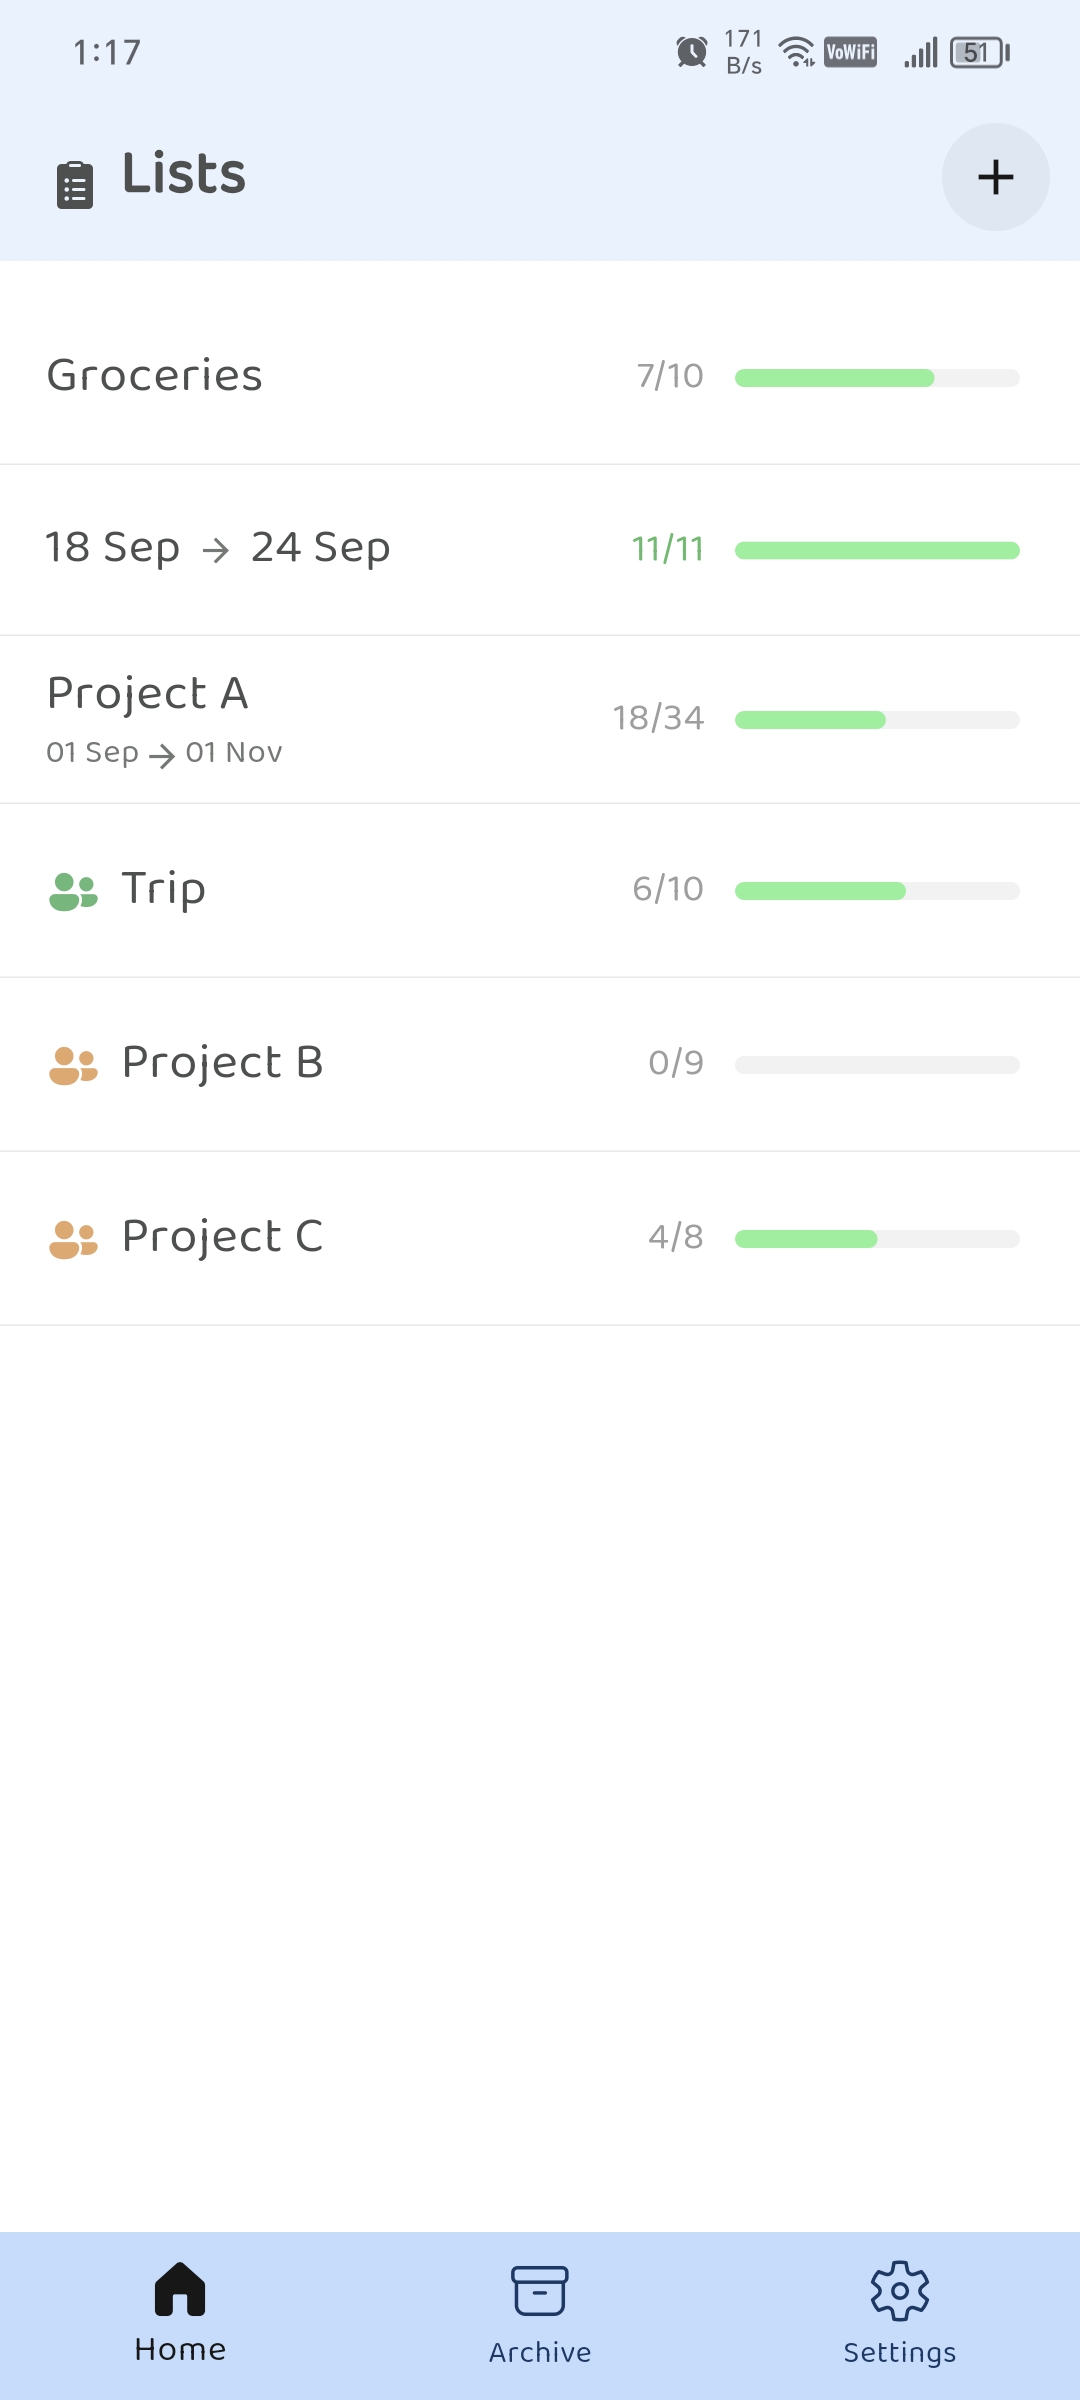Tap the orange shared-users icon beside Project C
The height and width of the screenshot is (2400, 1080).
73,1239
